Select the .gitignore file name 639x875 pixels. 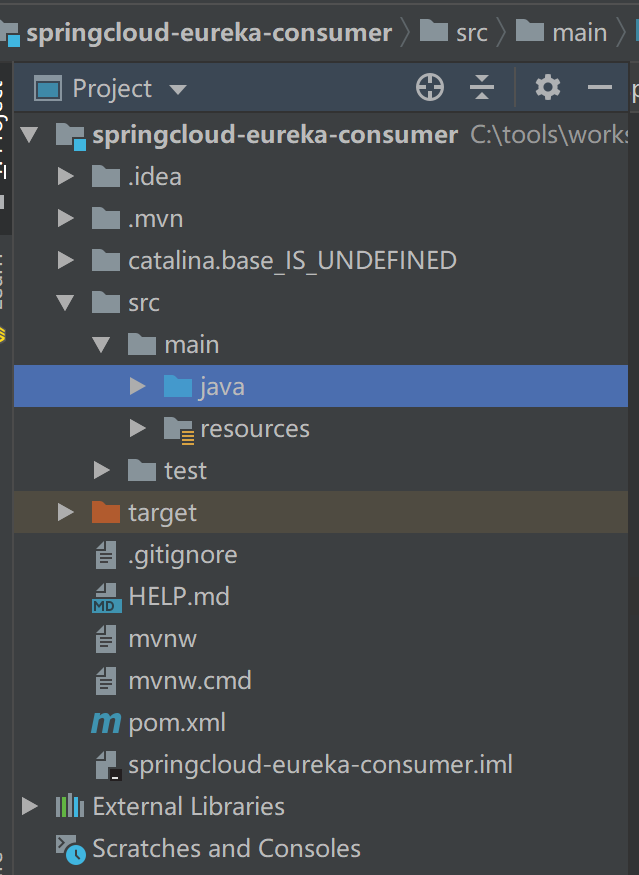point(182,555)
